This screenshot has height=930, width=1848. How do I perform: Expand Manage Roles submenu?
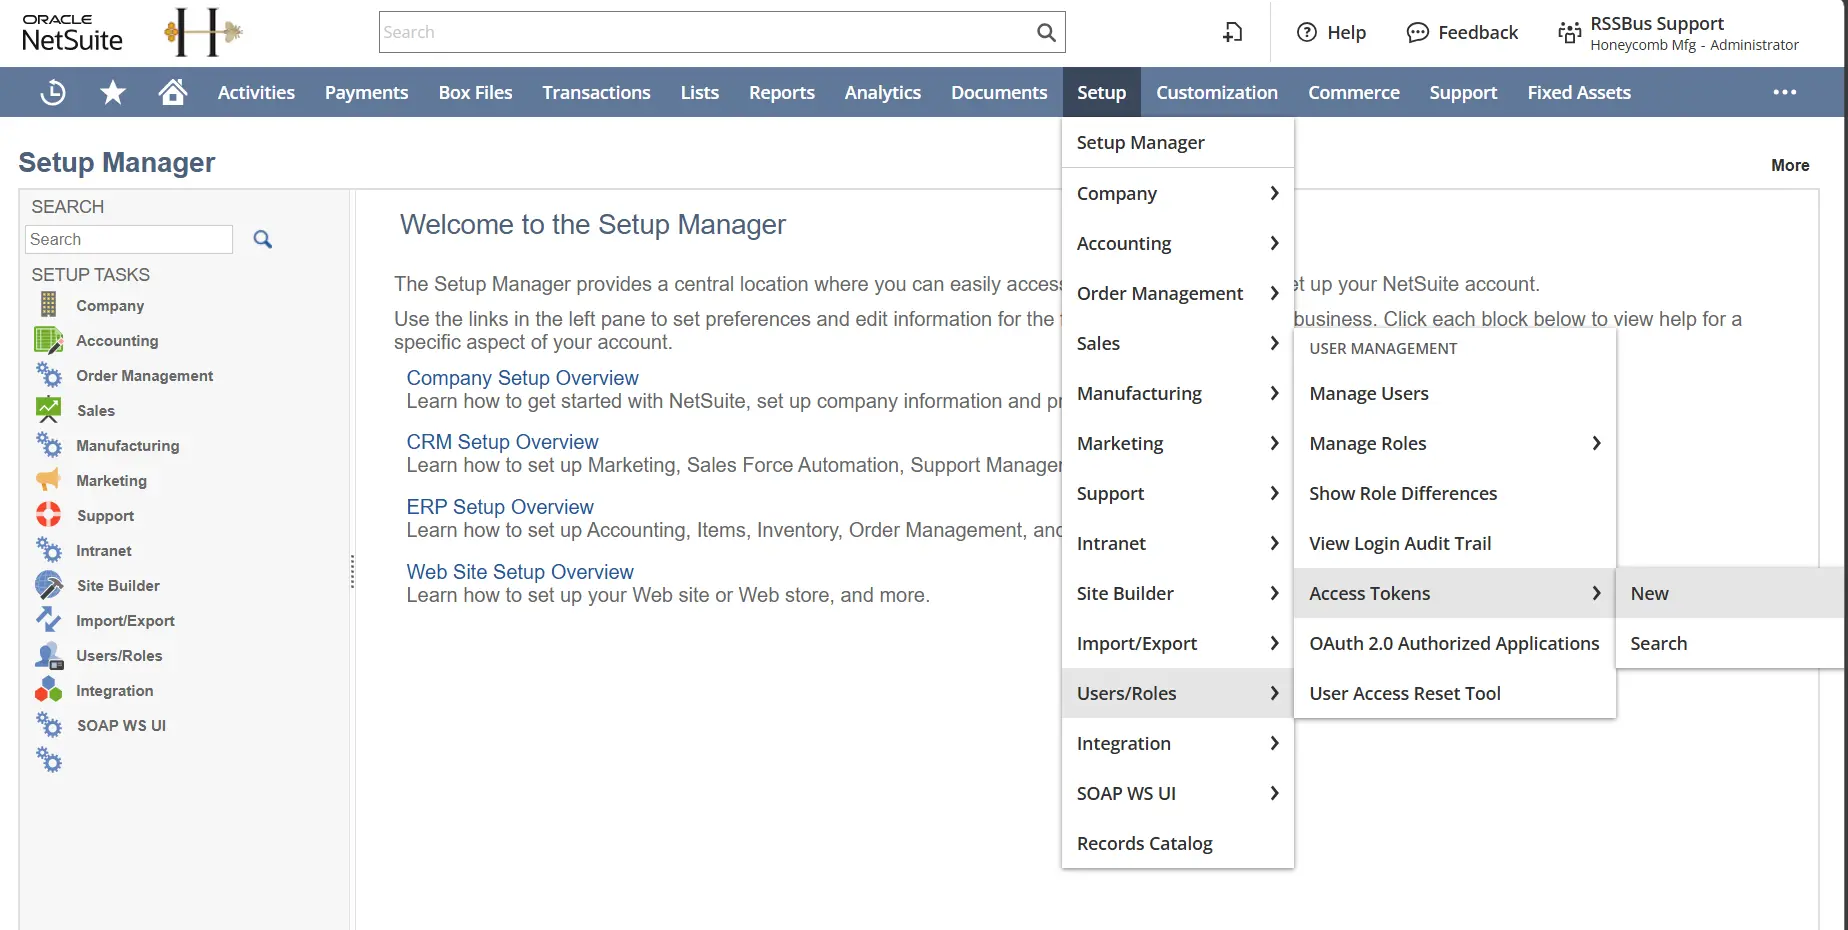coord(1595,443)
